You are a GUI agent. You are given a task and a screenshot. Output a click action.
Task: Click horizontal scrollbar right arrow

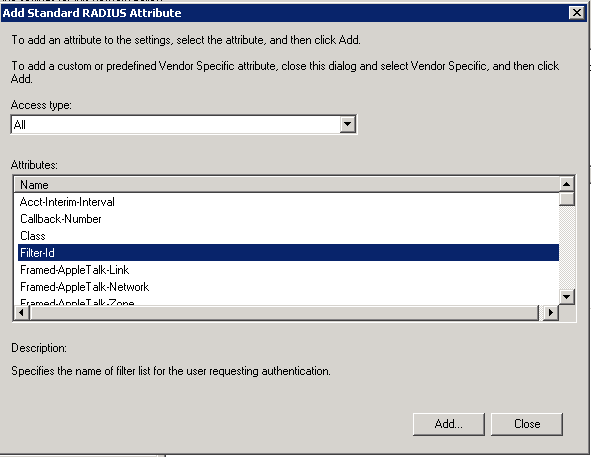pyautogui.click(x=551, y=312)
